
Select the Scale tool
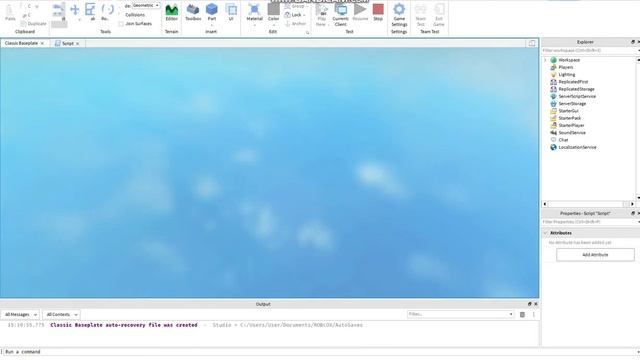click(90, 12)
